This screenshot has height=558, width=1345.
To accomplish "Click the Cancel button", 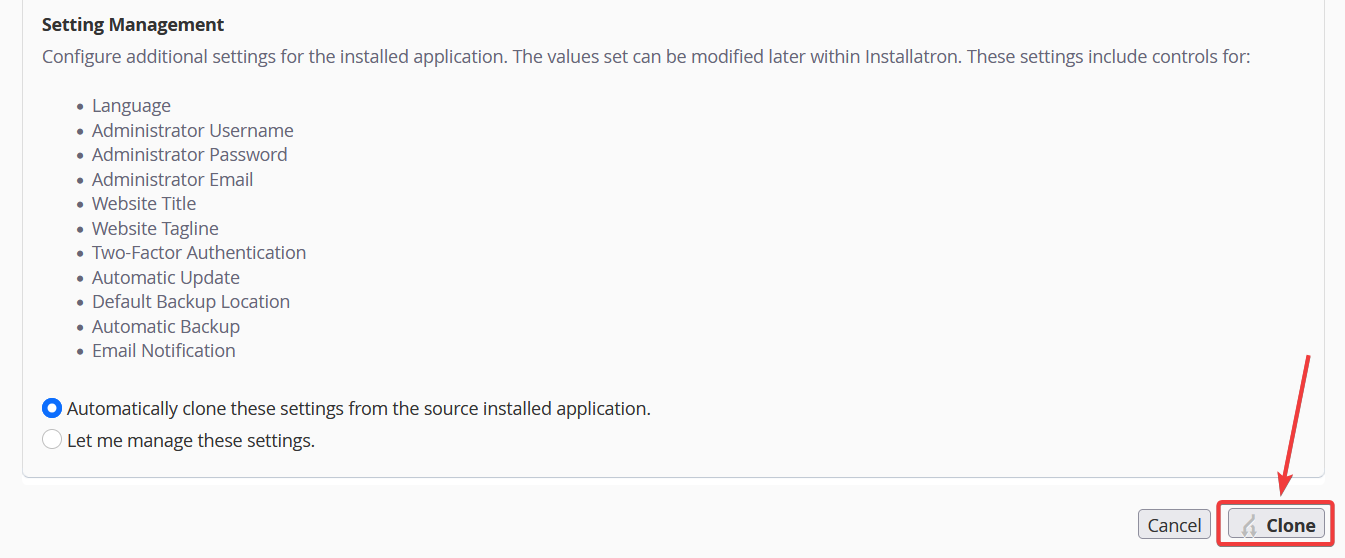I will tap(1174, 525).
